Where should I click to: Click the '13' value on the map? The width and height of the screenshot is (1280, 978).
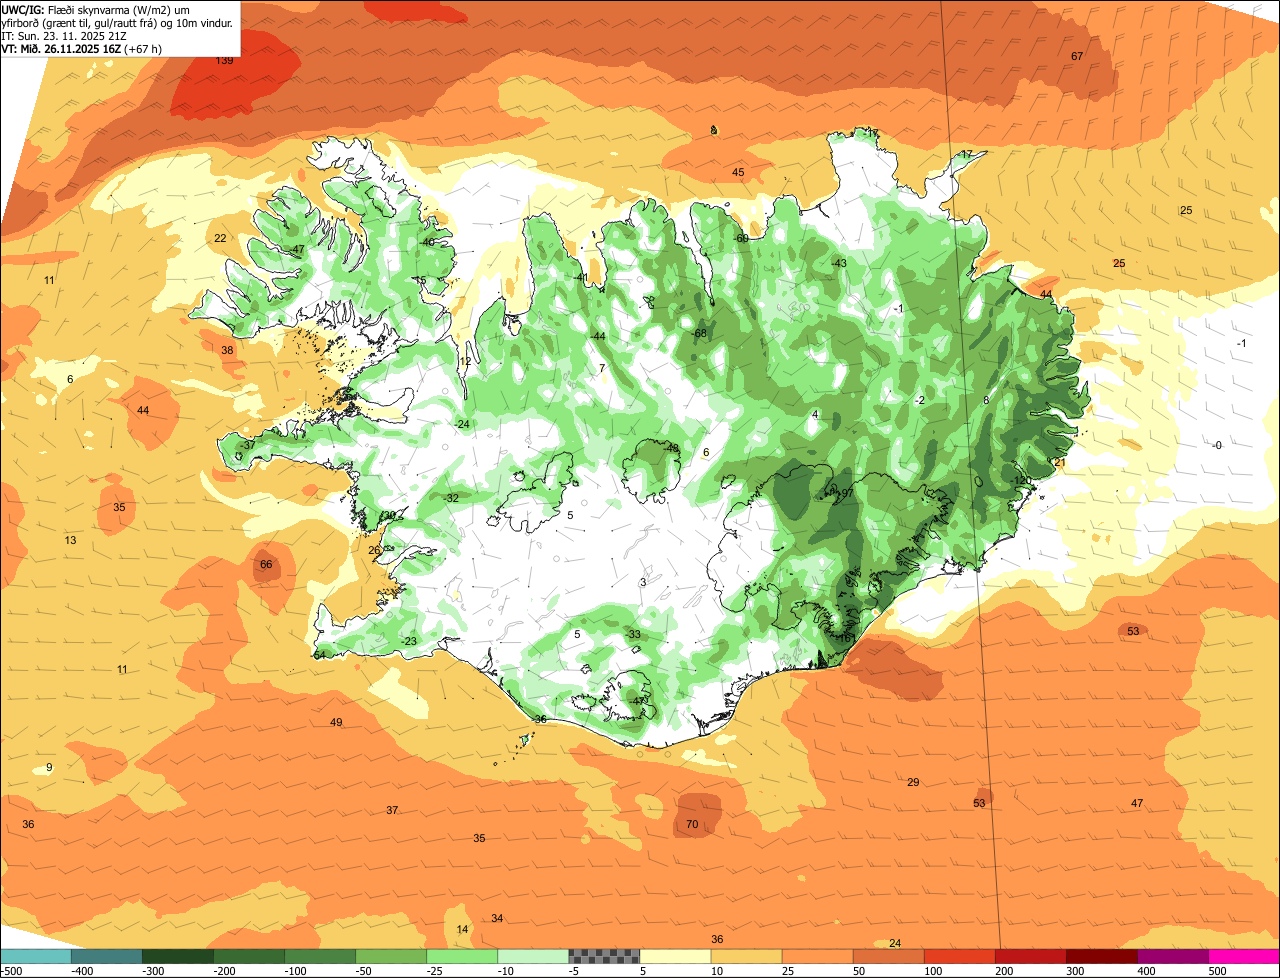pyautogui.click(x=70, y=541)
